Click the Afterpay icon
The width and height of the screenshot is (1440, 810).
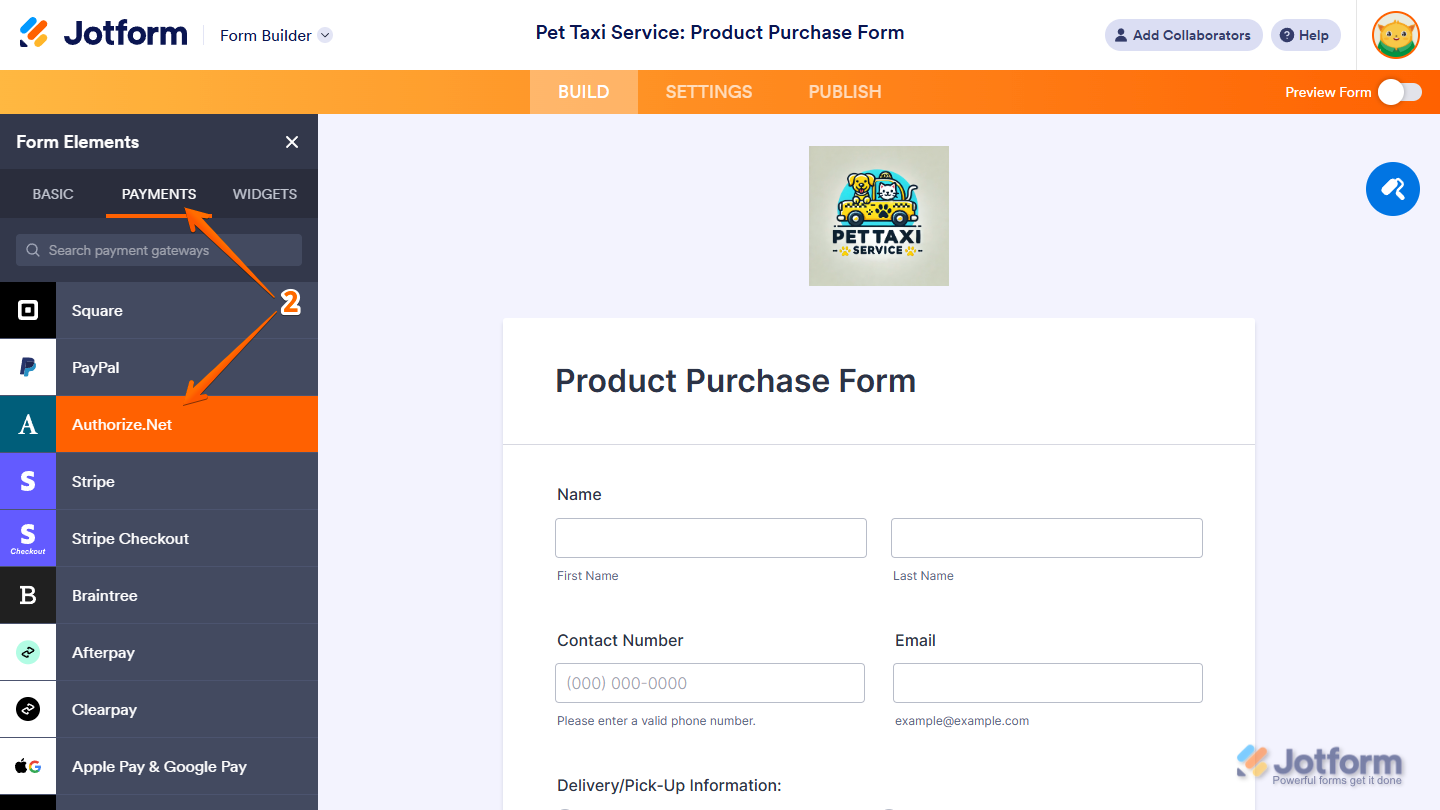click(x=28, y=652)
